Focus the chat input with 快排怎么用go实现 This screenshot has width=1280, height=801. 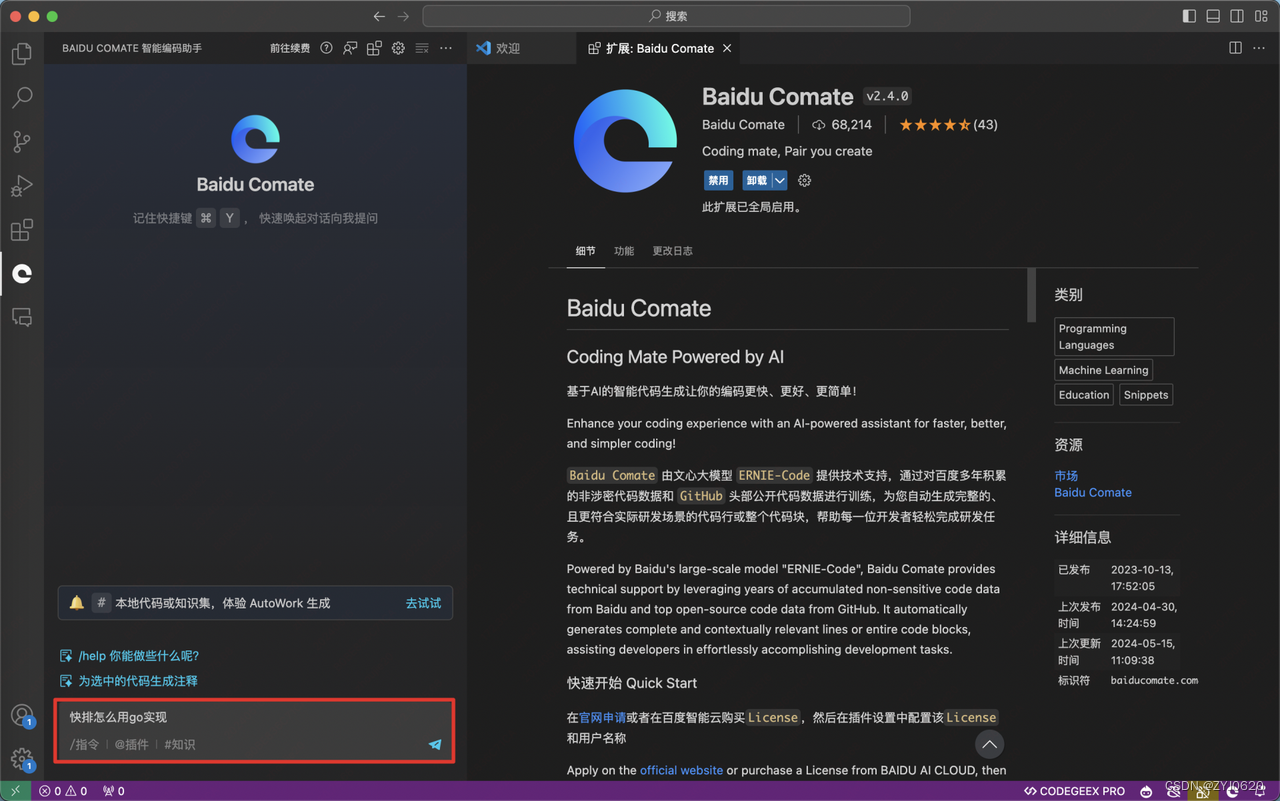coord(254,717)
